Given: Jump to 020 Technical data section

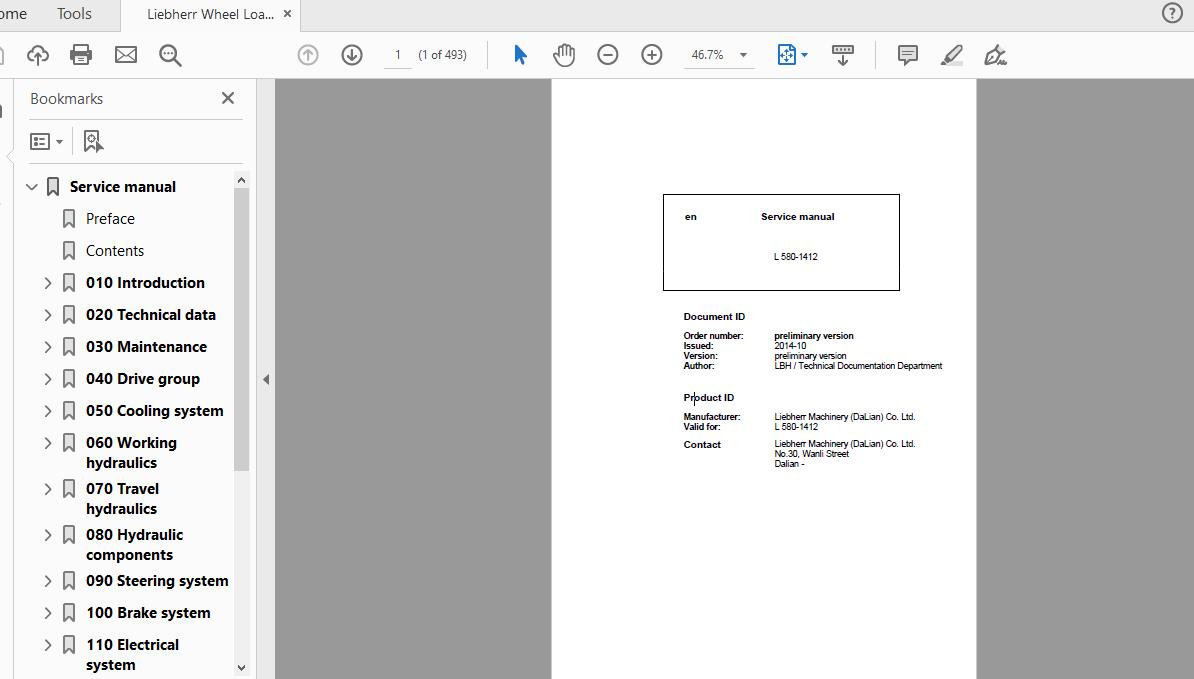Looking at the screenshot, I should click(150, 314).
